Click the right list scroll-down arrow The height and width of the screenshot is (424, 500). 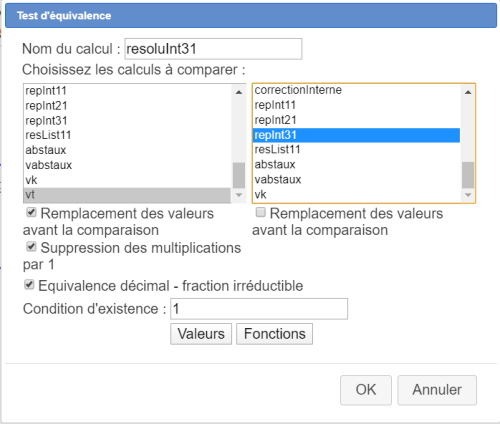click(x=468, y=195)
